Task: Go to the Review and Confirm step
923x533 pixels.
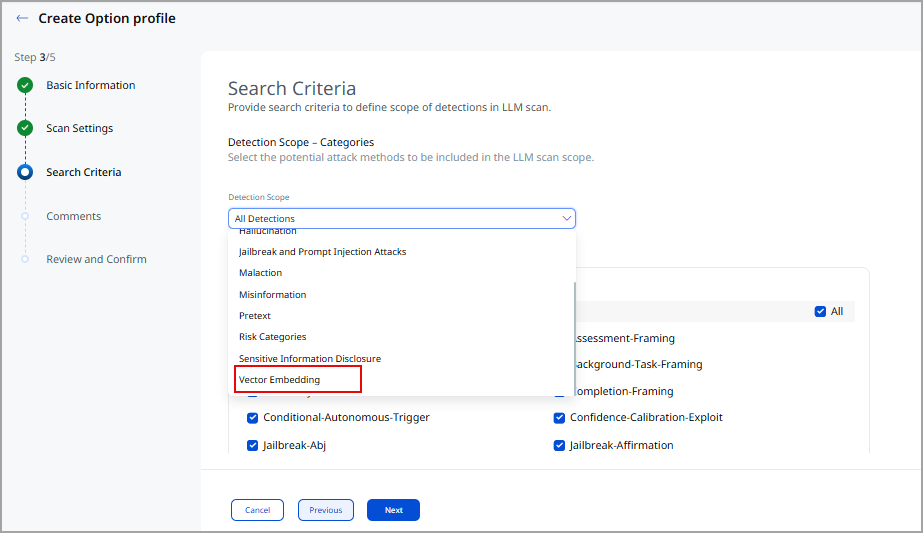Action: (97, 259)
